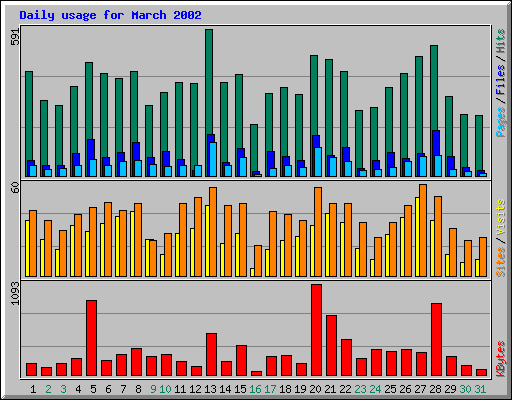
Task: Click the Sites legend label
Action: pyautogui.click(x=501, y=262)
